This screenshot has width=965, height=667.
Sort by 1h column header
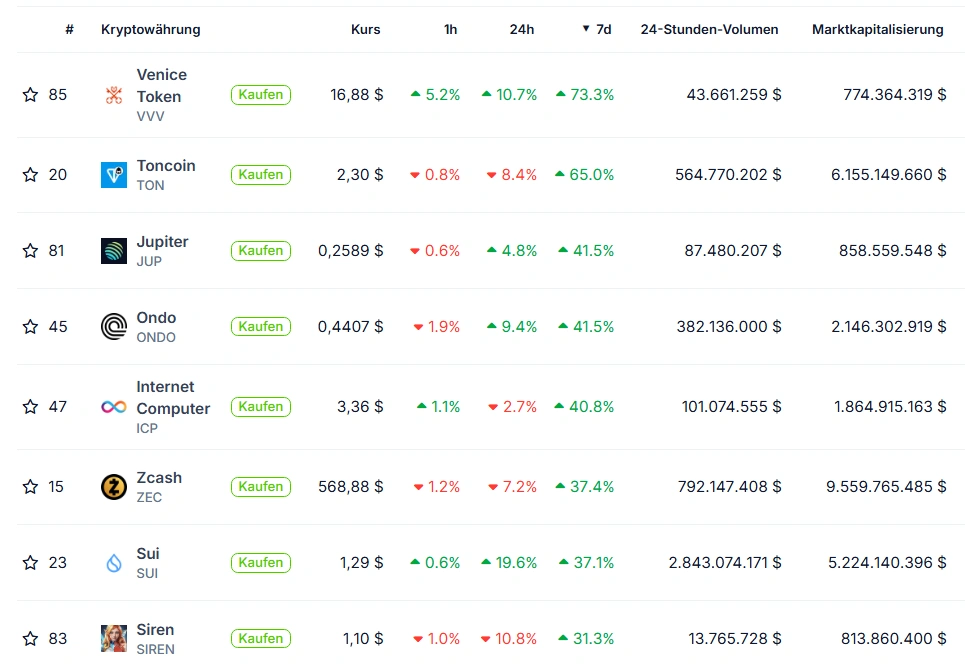pyautogui.click(x=450, y=30)
